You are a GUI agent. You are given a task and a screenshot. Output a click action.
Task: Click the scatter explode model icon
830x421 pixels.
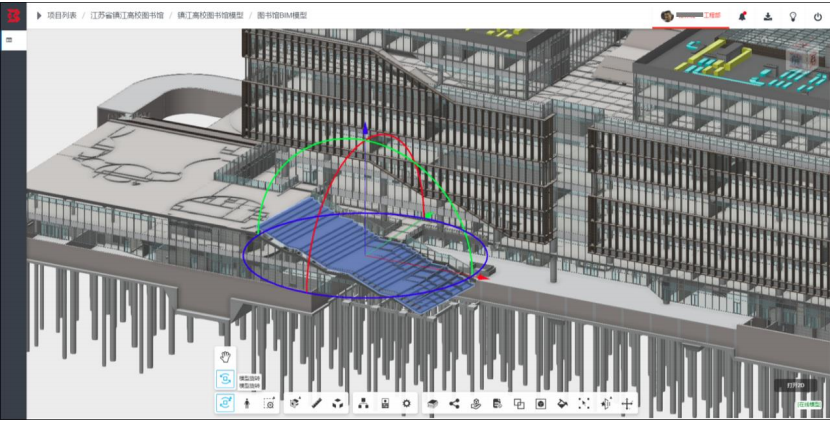pos(584,404)
